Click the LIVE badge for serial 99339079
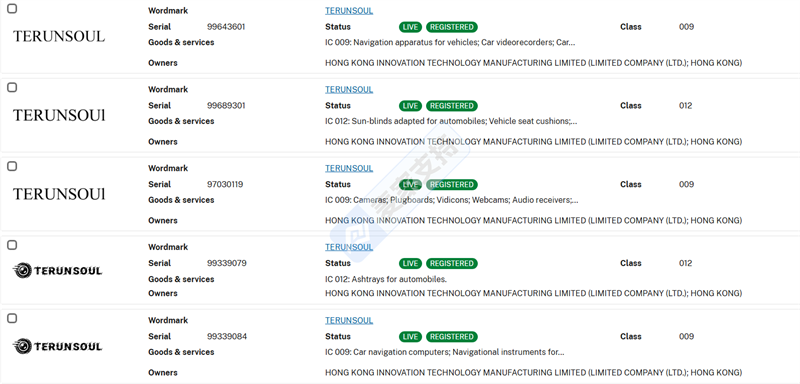The height and width of the screenshot is (384, 800). point(410,264)
